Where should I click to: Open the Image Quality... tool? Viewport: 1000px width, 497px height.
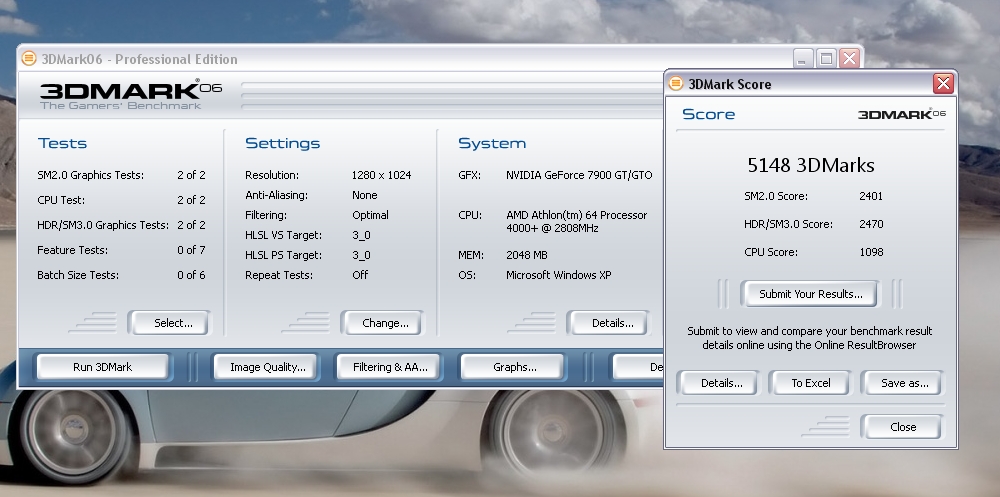[265, 367]
